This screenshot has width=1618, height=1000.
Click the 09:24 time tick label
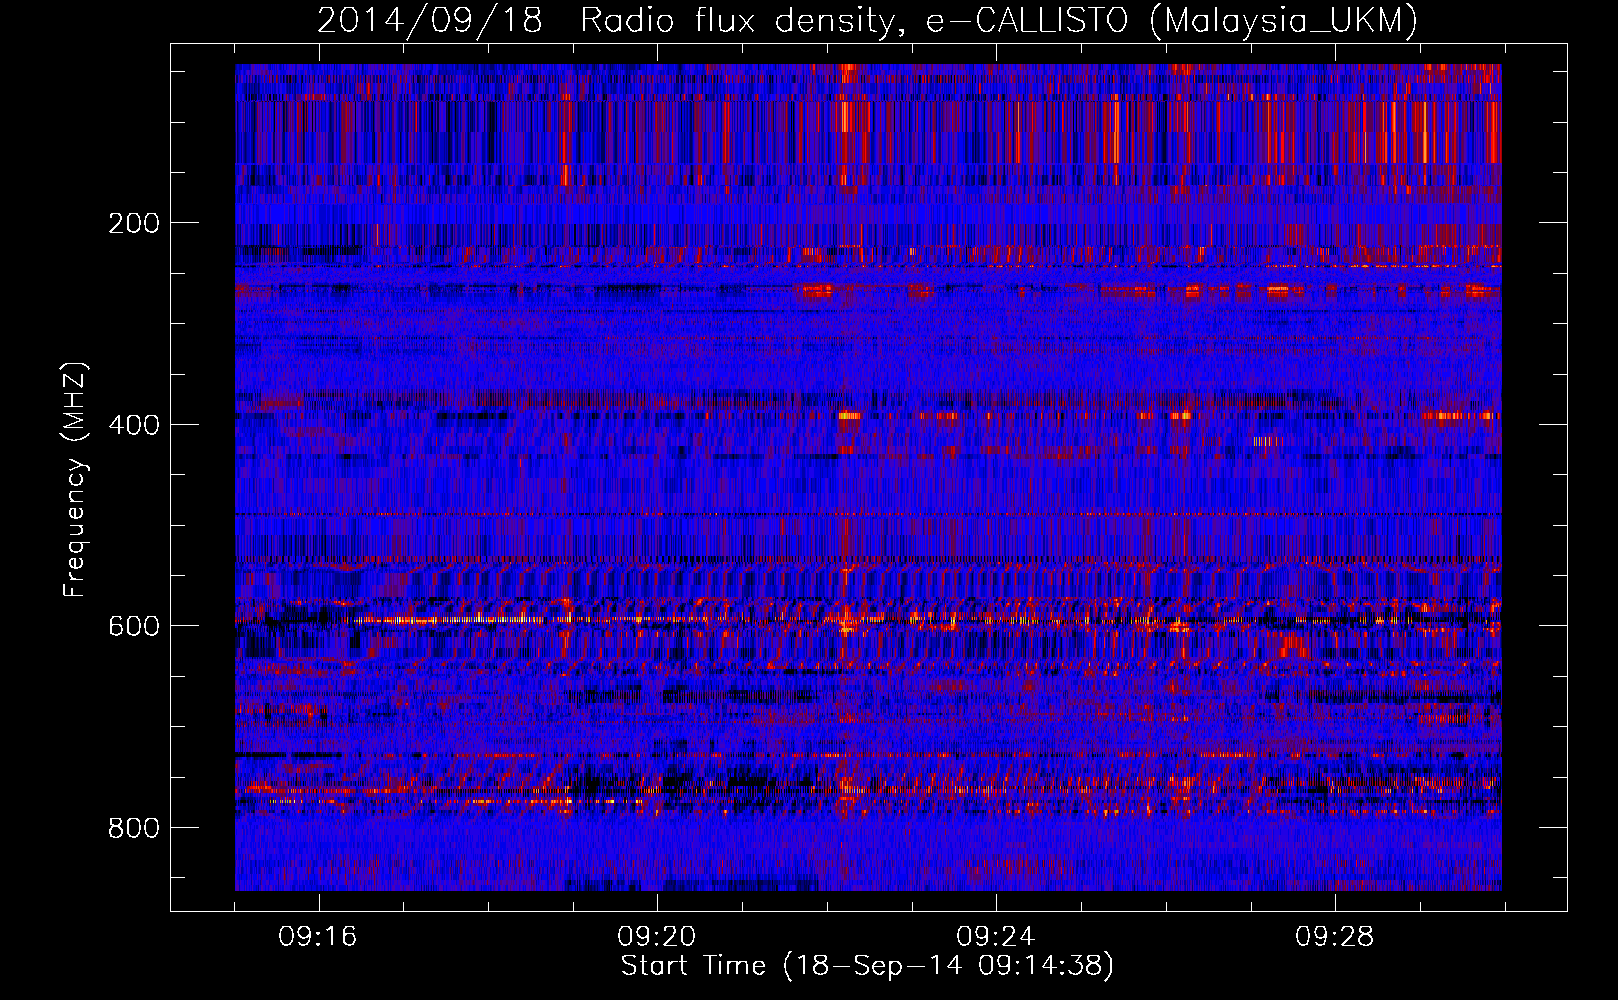coord(996,937)
